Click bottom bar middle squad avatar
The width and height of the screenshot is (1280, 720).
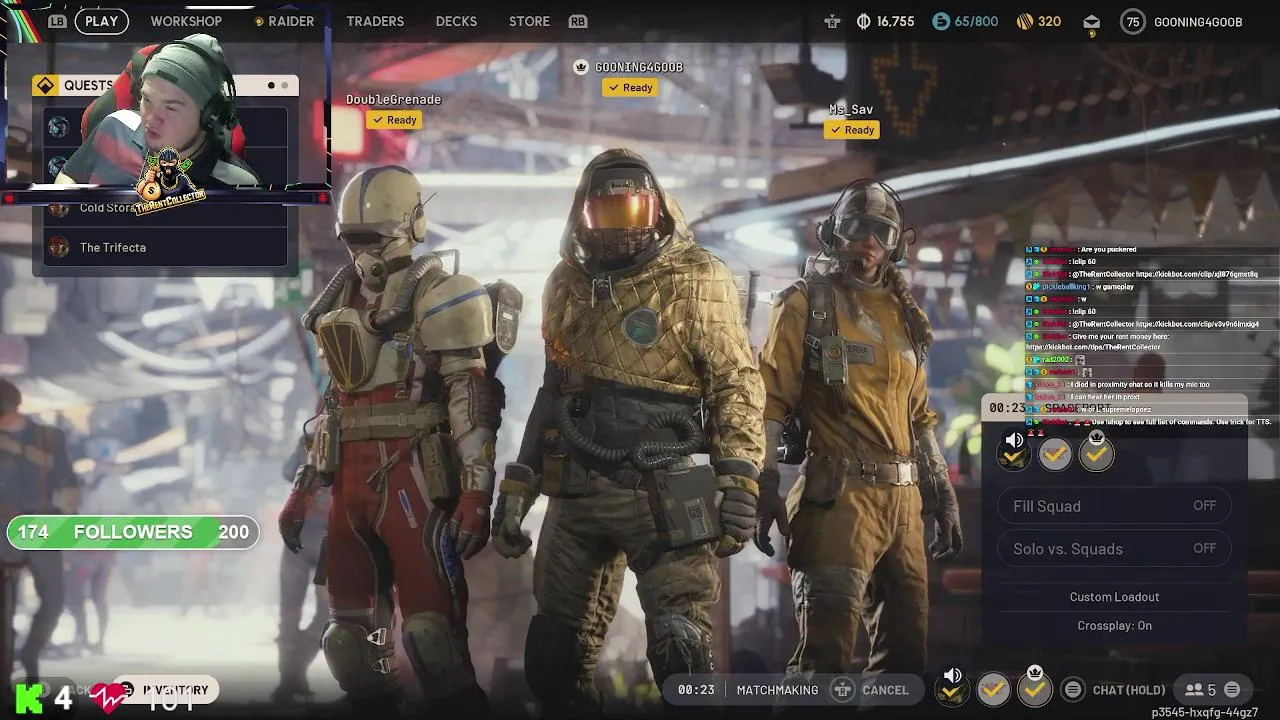pyautogui.click(x=993, y=690)
